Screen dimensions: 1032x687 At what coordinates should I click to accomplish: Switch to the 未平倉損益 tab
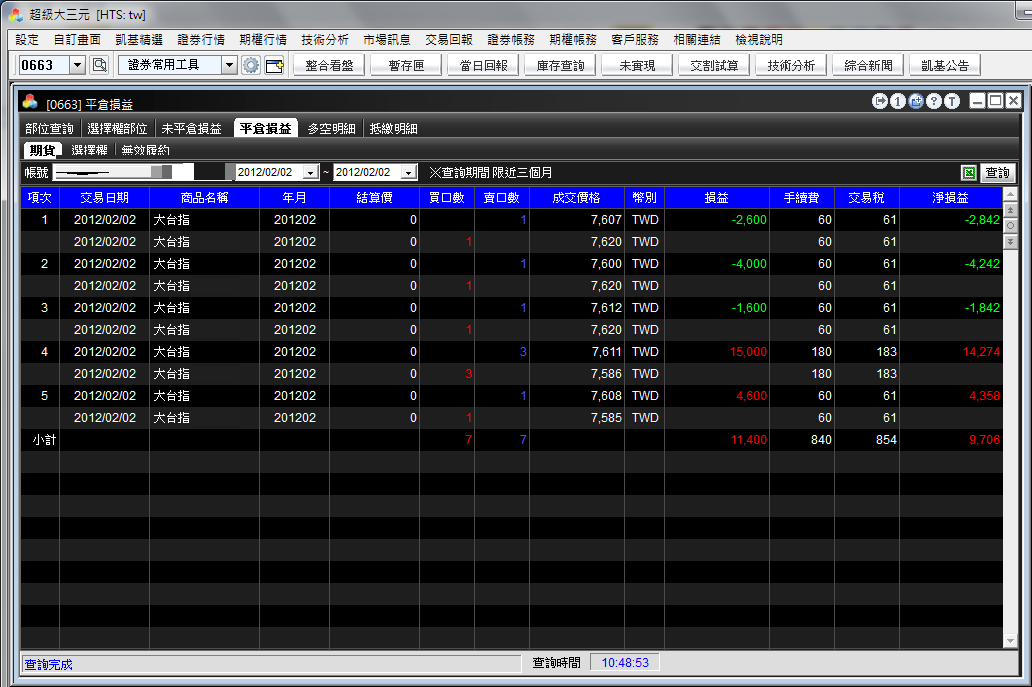tap(192, 128)
